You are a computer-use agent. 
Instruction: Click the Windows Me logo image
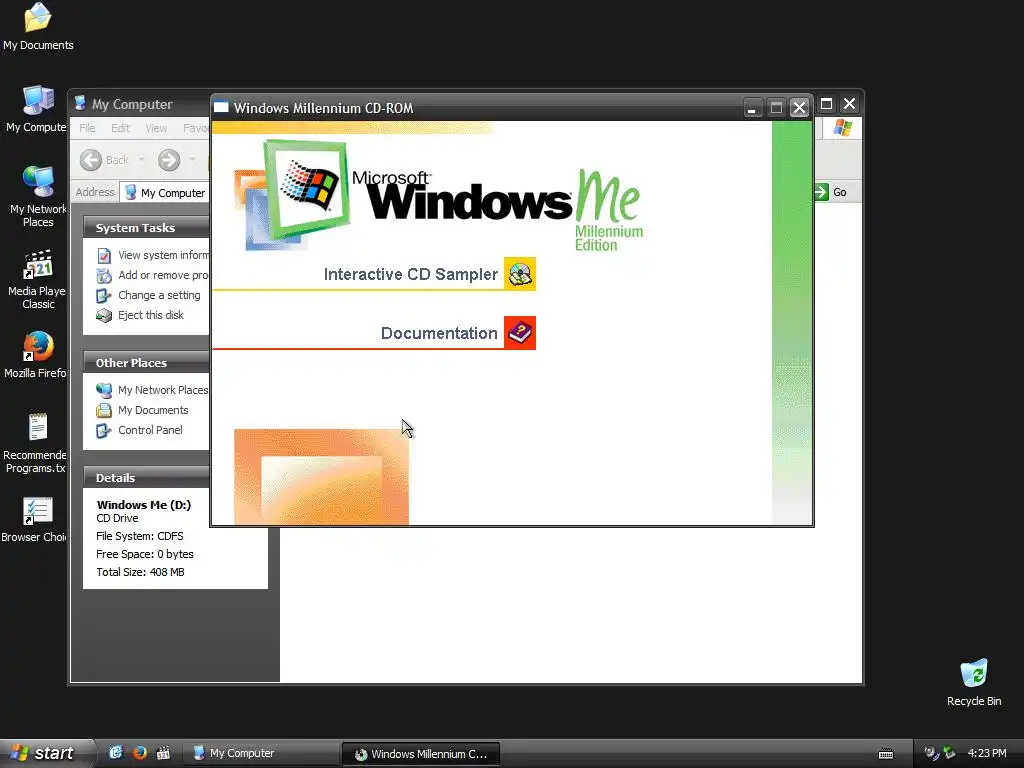pos(439,195)
